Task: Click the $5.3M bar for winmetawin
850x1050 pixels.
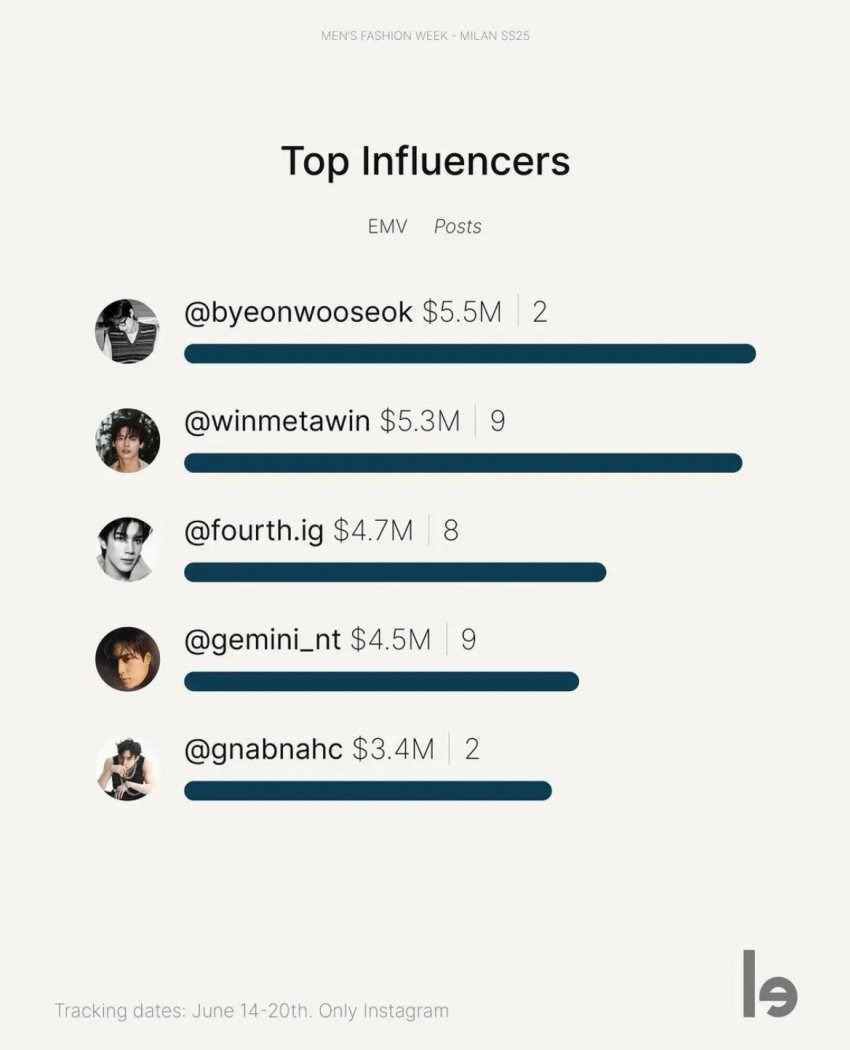Action: point(463,463)
